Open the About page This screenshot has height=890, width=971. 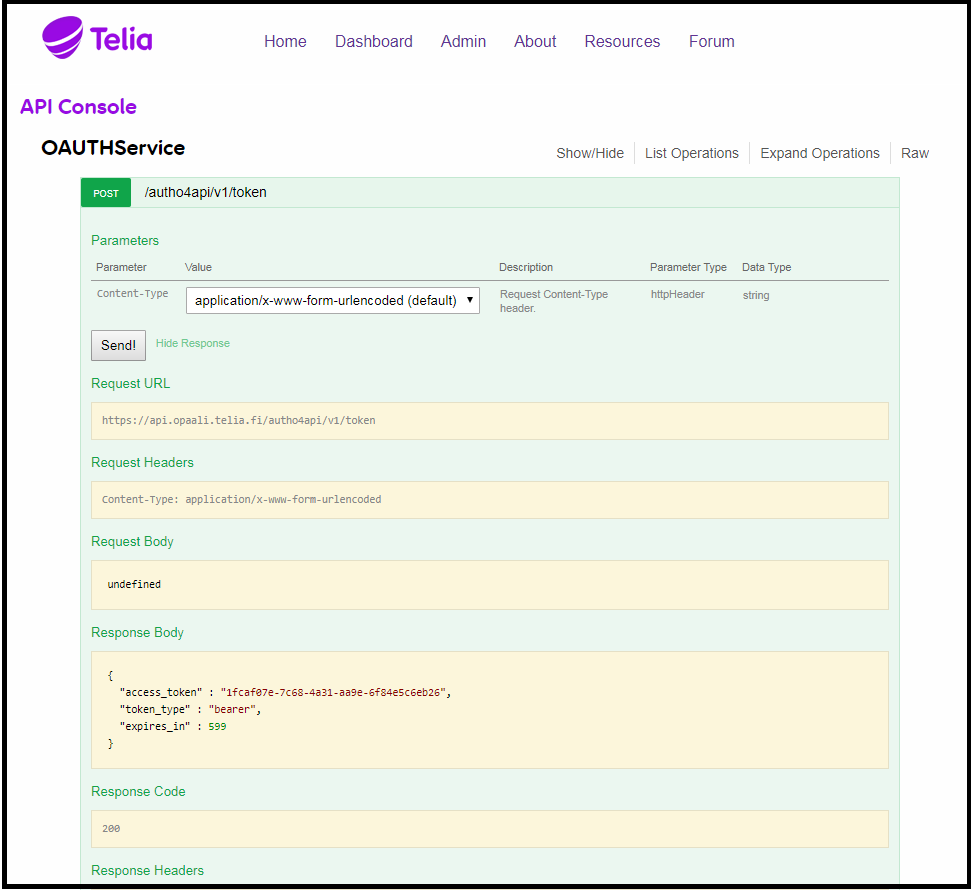pyautogui.click(x=535, y=41)
